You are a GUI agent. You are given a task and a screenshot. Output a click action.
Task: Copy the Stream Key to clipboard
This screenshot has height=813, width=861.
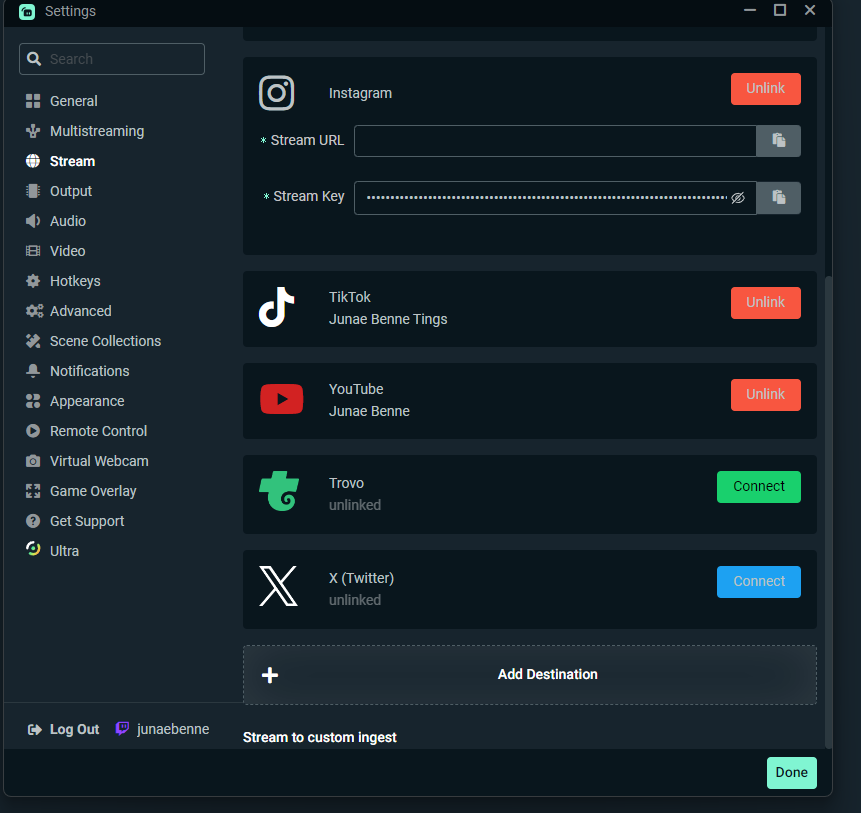click(778, 196)
